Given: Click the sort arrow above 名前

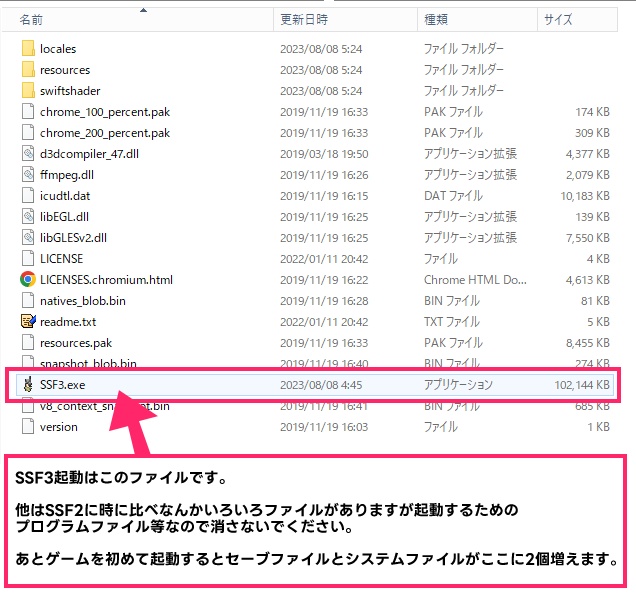Looking at the screenshot, I should (x=143, y=10).
